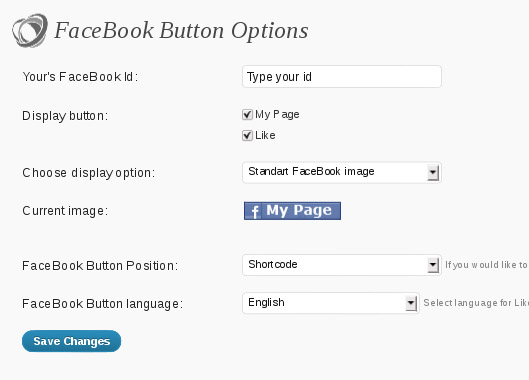The image size is (529, 380).
Task: Focus the Type your id input field
Action: (x=342, y=77)
